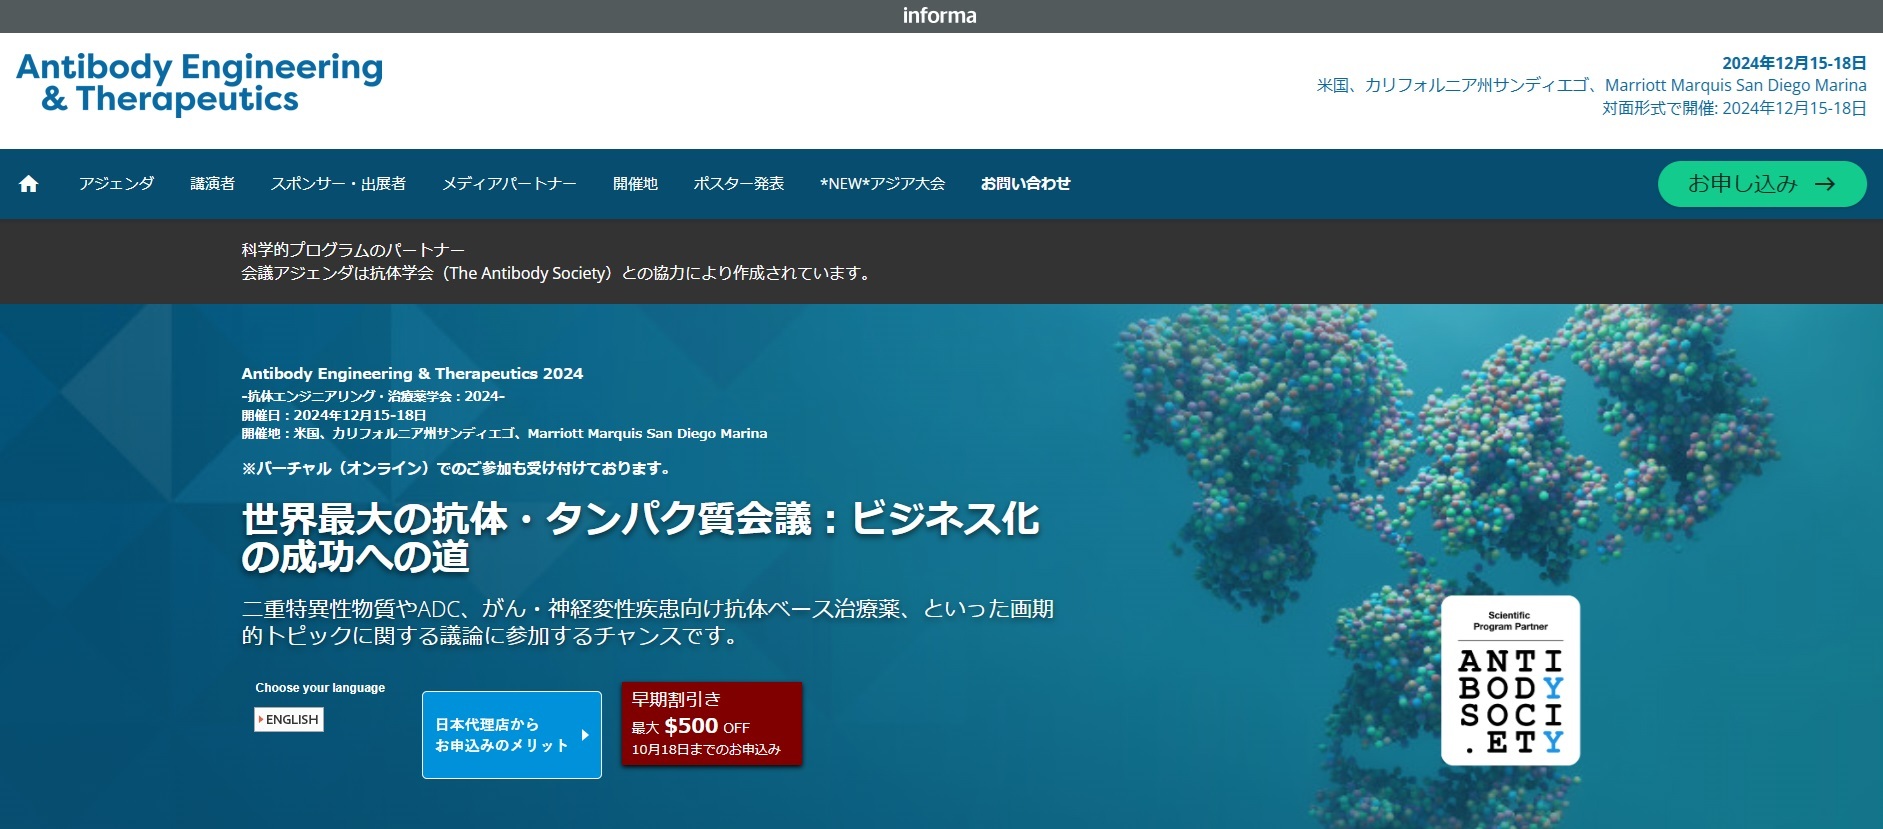Click the green お申し込み registration button
Screen dimensions: 1883x829
tap(1762, 184)
